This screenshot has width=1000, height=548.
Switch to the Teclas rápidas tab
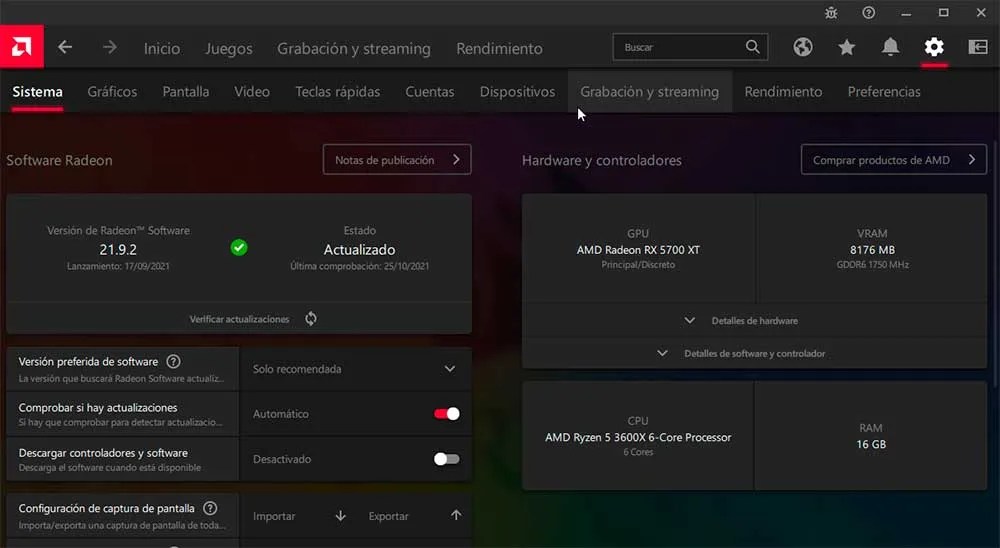tap(337, 91)
